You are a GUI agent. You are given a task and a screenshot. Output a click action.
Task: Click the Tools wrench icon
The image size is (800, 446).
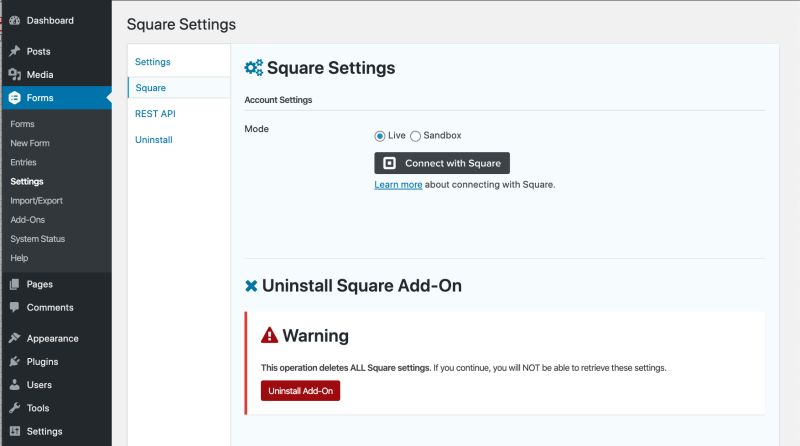point(15,408)
